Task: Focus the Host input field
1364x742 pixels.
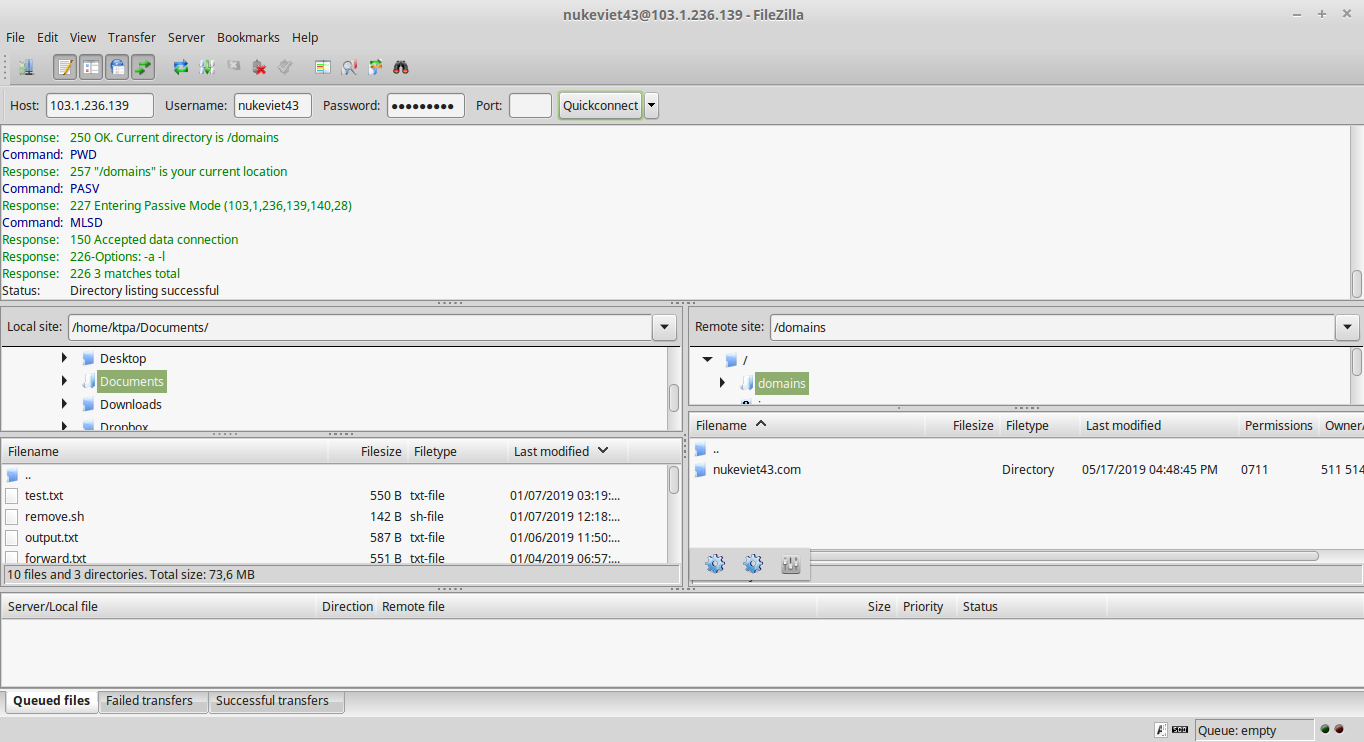Action: pos(100,105)
